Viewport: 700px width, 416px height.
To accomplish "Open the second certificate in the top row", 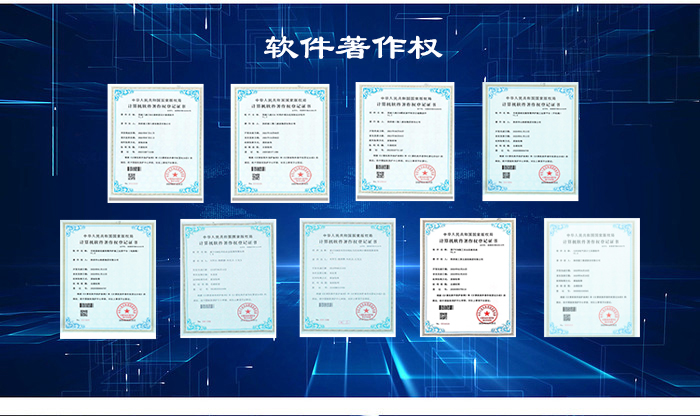I will click(x=278, y=138).
